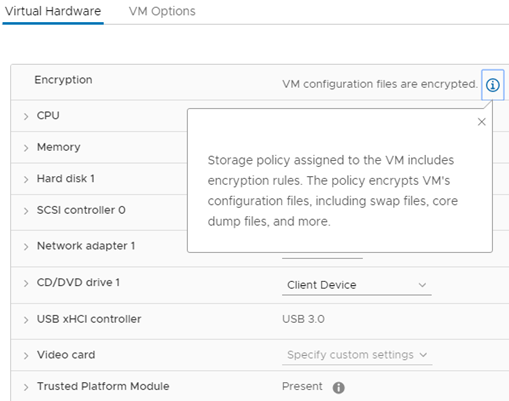Screen dimensions: 509x401
Task: Click the Network adapter 1 label
Action: pos(86,246)
